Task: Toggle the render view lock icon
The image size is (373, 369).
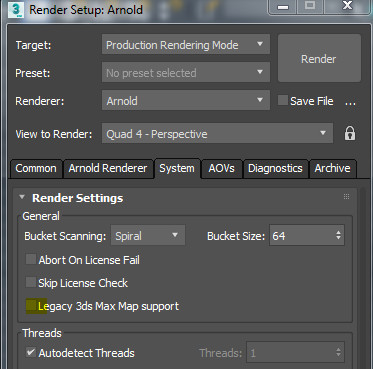Action: [x=350, y=134]
